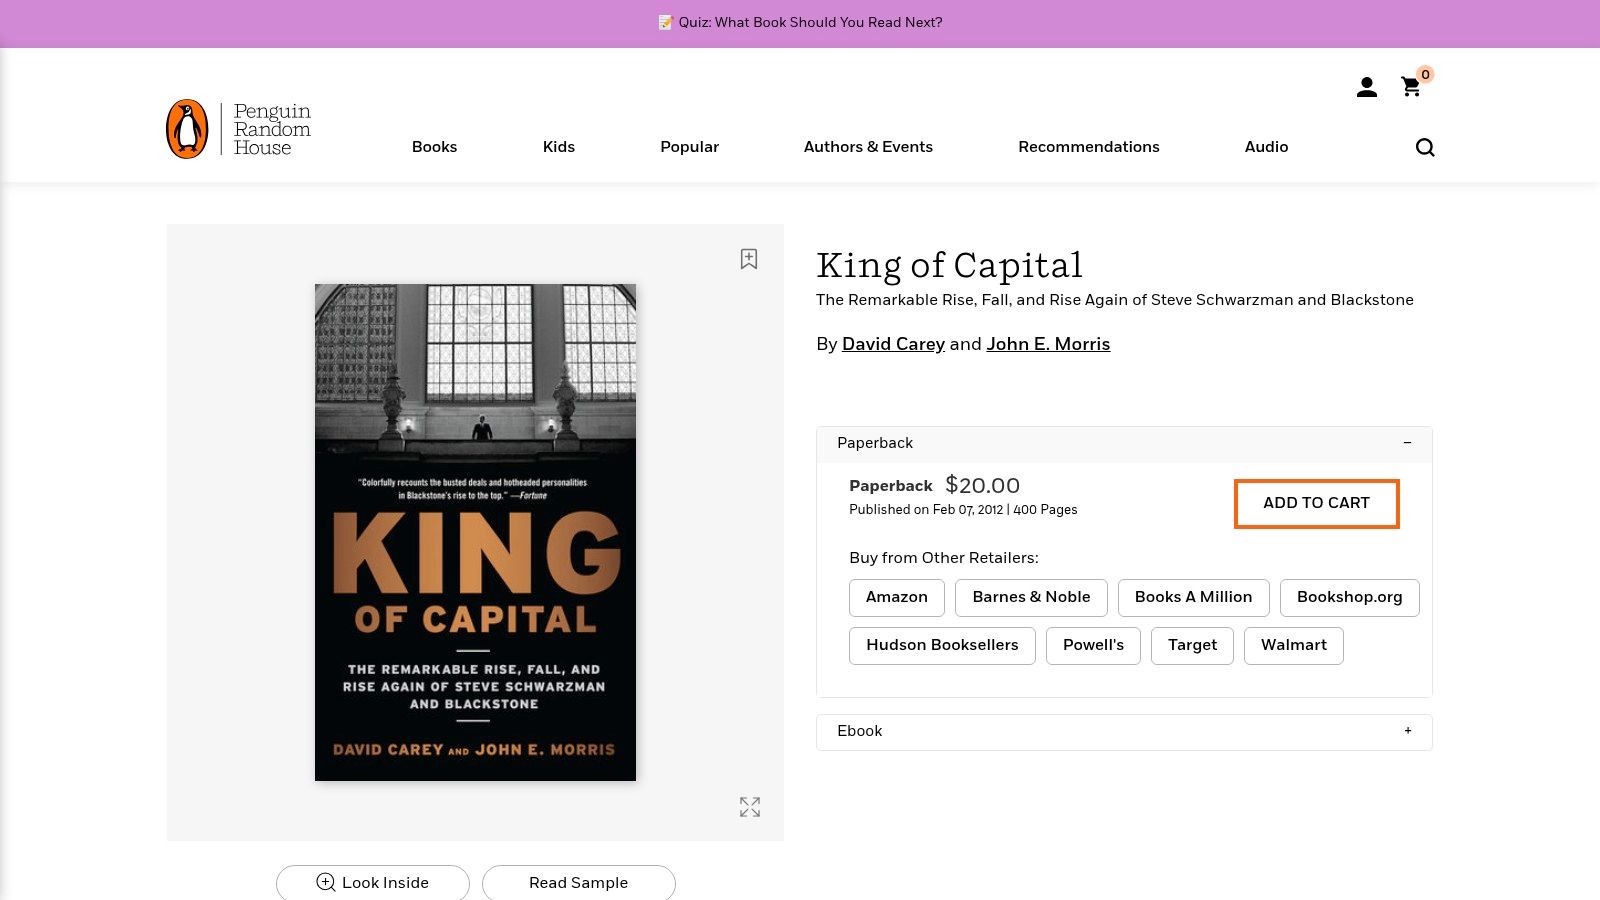Click the Buy from Other Retailers label
This screenshot has height=900, width=1600.
[944, 558]
